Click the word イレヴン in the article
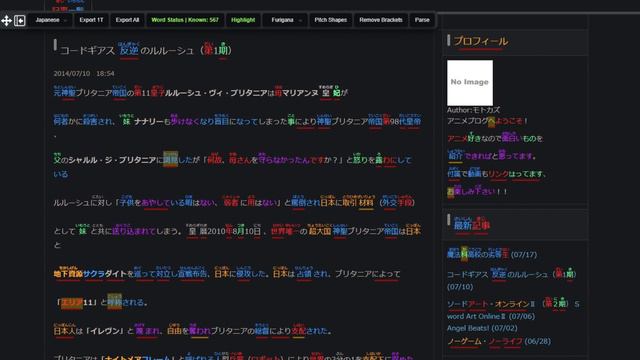 point(106,331)
